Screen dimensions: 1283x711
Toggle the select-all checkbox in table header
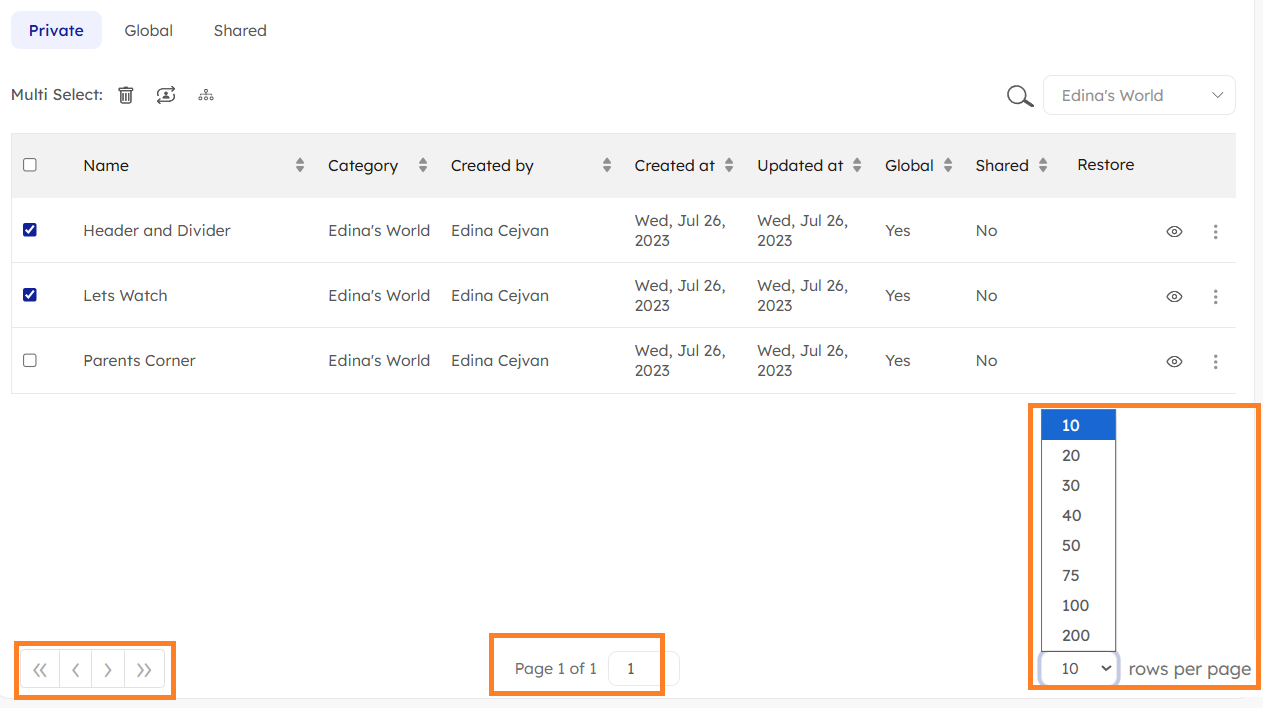[x=30, y=165]
